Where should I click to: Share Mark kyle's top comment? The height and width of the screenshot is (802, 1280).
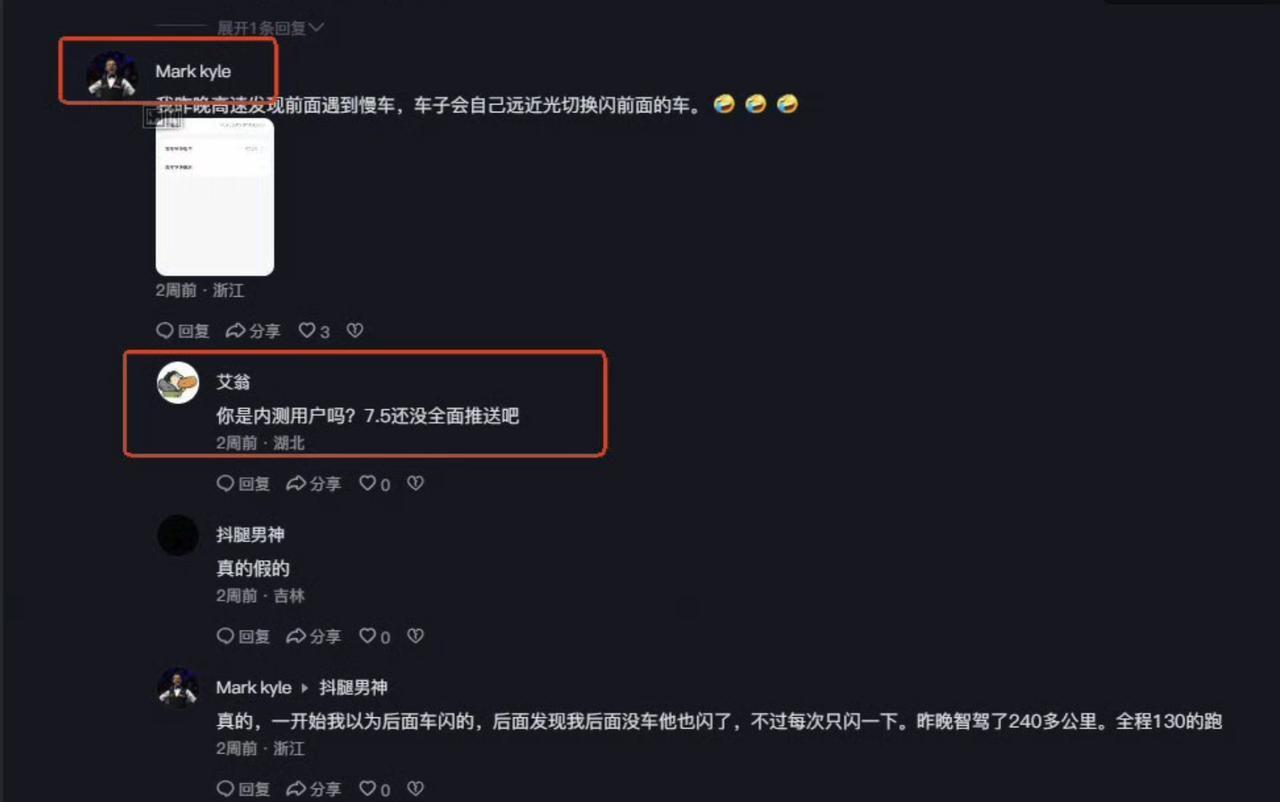tap(253, 331)
